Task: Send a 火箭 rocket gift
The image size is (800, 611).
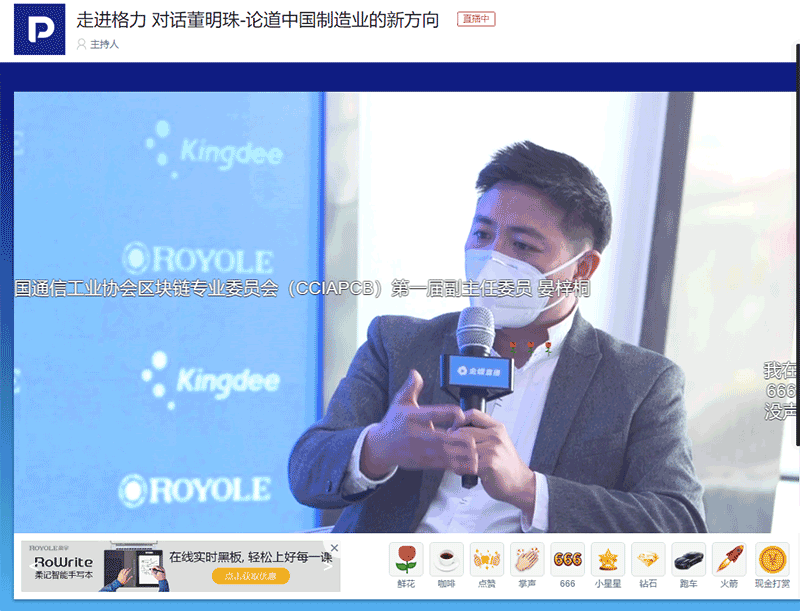Action: tap(729, 560)
